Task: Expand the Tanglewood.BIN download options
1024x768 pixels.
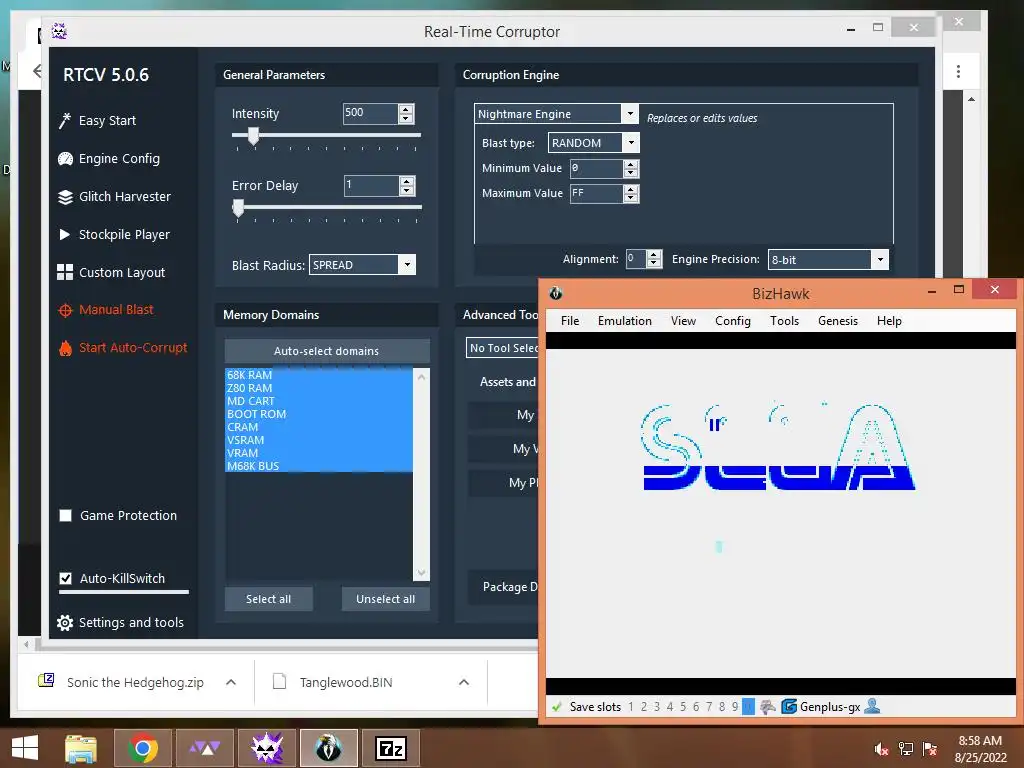Action: click(x=464, y=682)
